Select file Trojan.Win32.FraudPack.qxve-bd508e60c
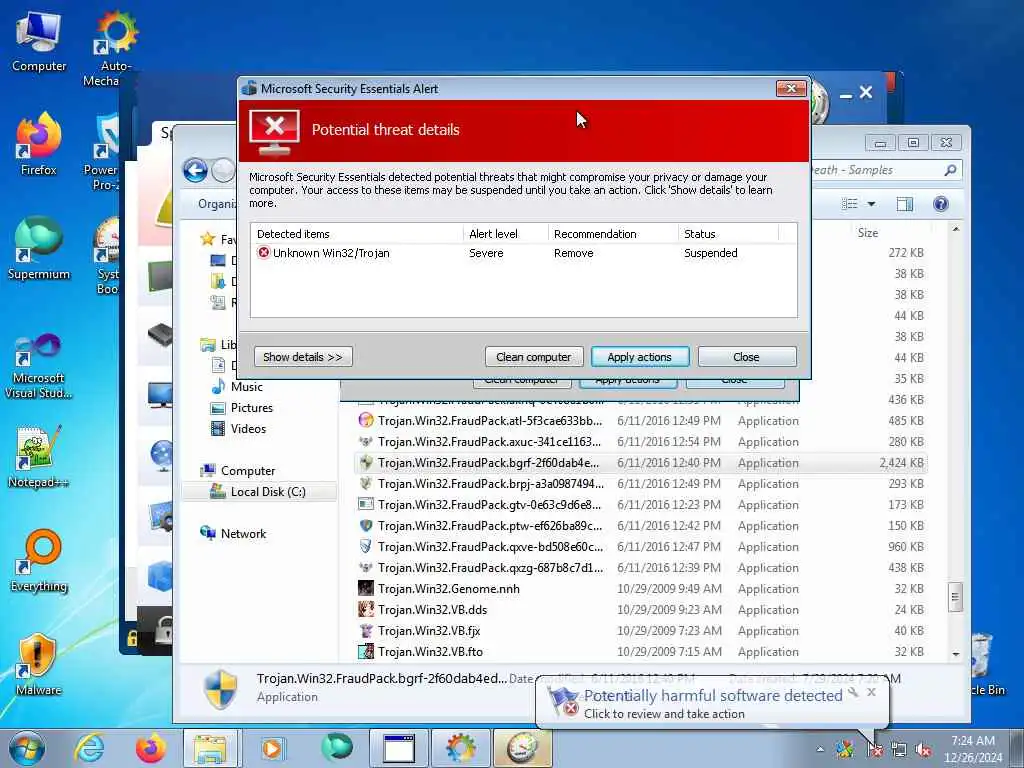The width and height of the screenshot is (1024, 768). point(640,546)
